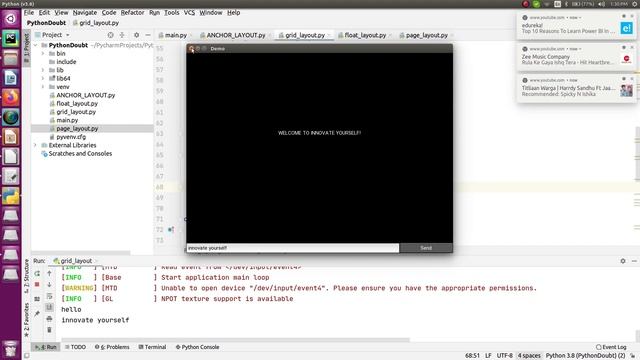Screen dimensions: 640x360
Task: Open the Refactor menu
Action: point(132,13)
